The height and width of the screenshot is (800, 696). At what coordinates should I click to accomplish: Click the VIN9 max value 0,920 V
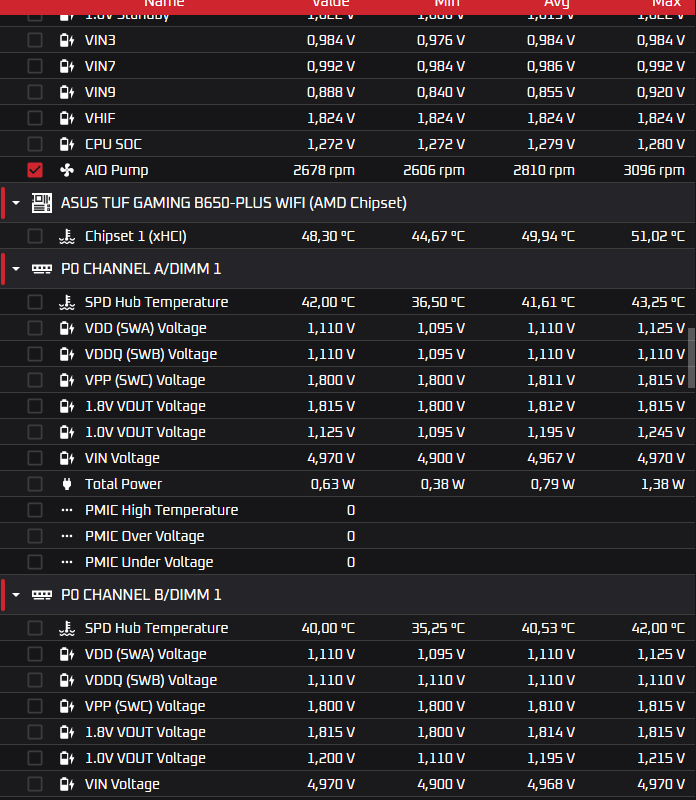(x=661, y=92)
